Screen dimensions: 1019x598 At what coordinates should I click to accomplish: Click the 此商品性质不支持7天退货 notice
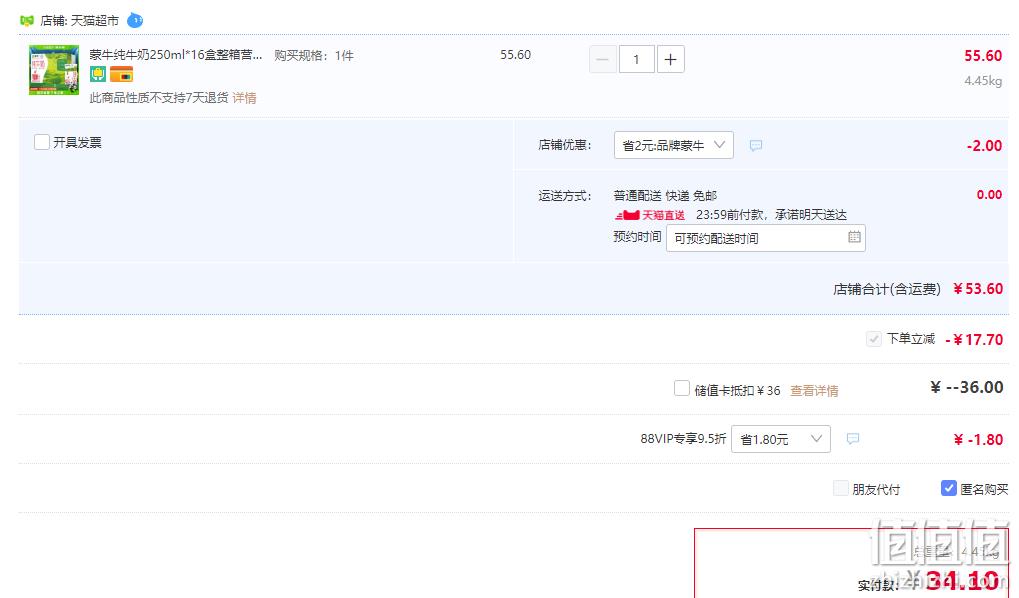tap(159, 98)
